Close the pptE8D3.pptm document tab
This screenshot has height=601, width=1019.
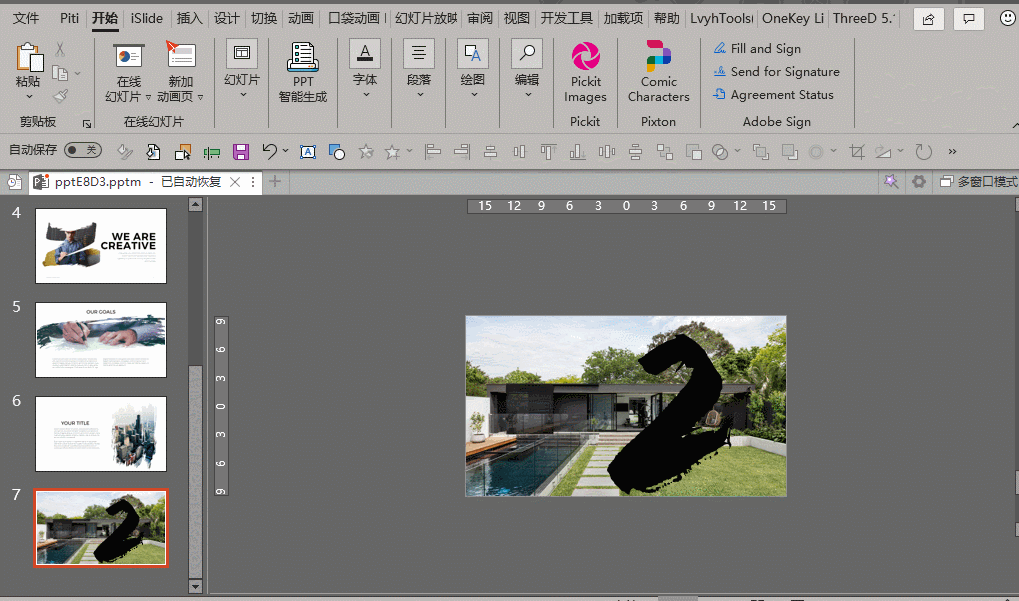click(235, 182)
